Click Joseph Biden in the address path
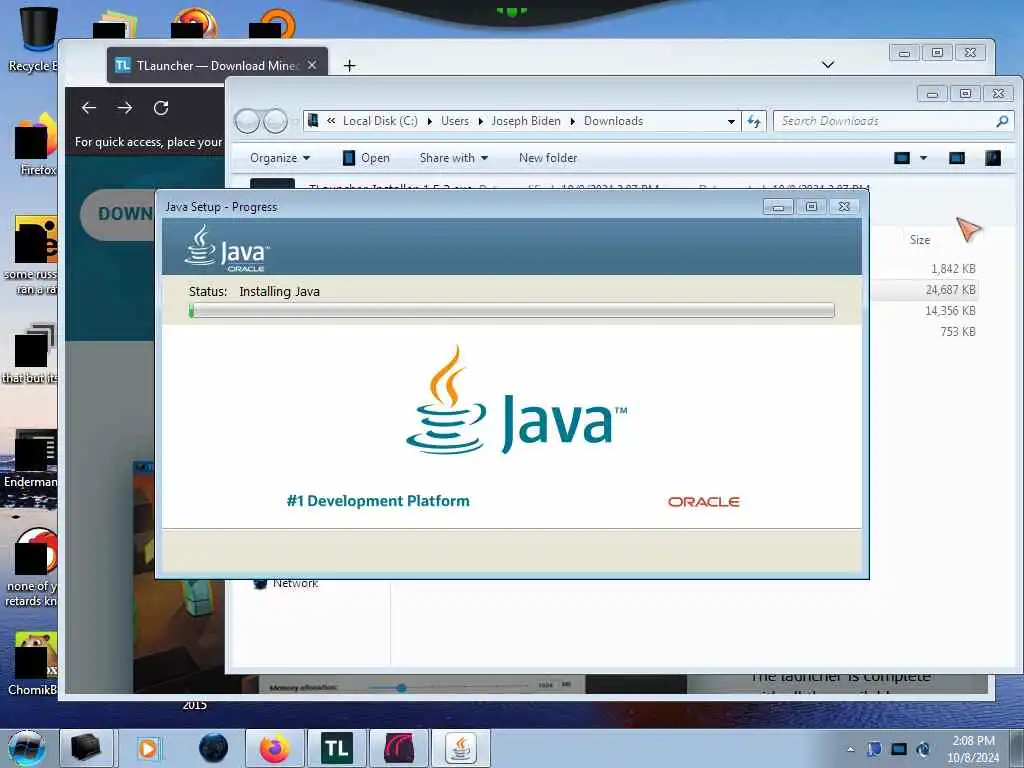 coord(526,121)
